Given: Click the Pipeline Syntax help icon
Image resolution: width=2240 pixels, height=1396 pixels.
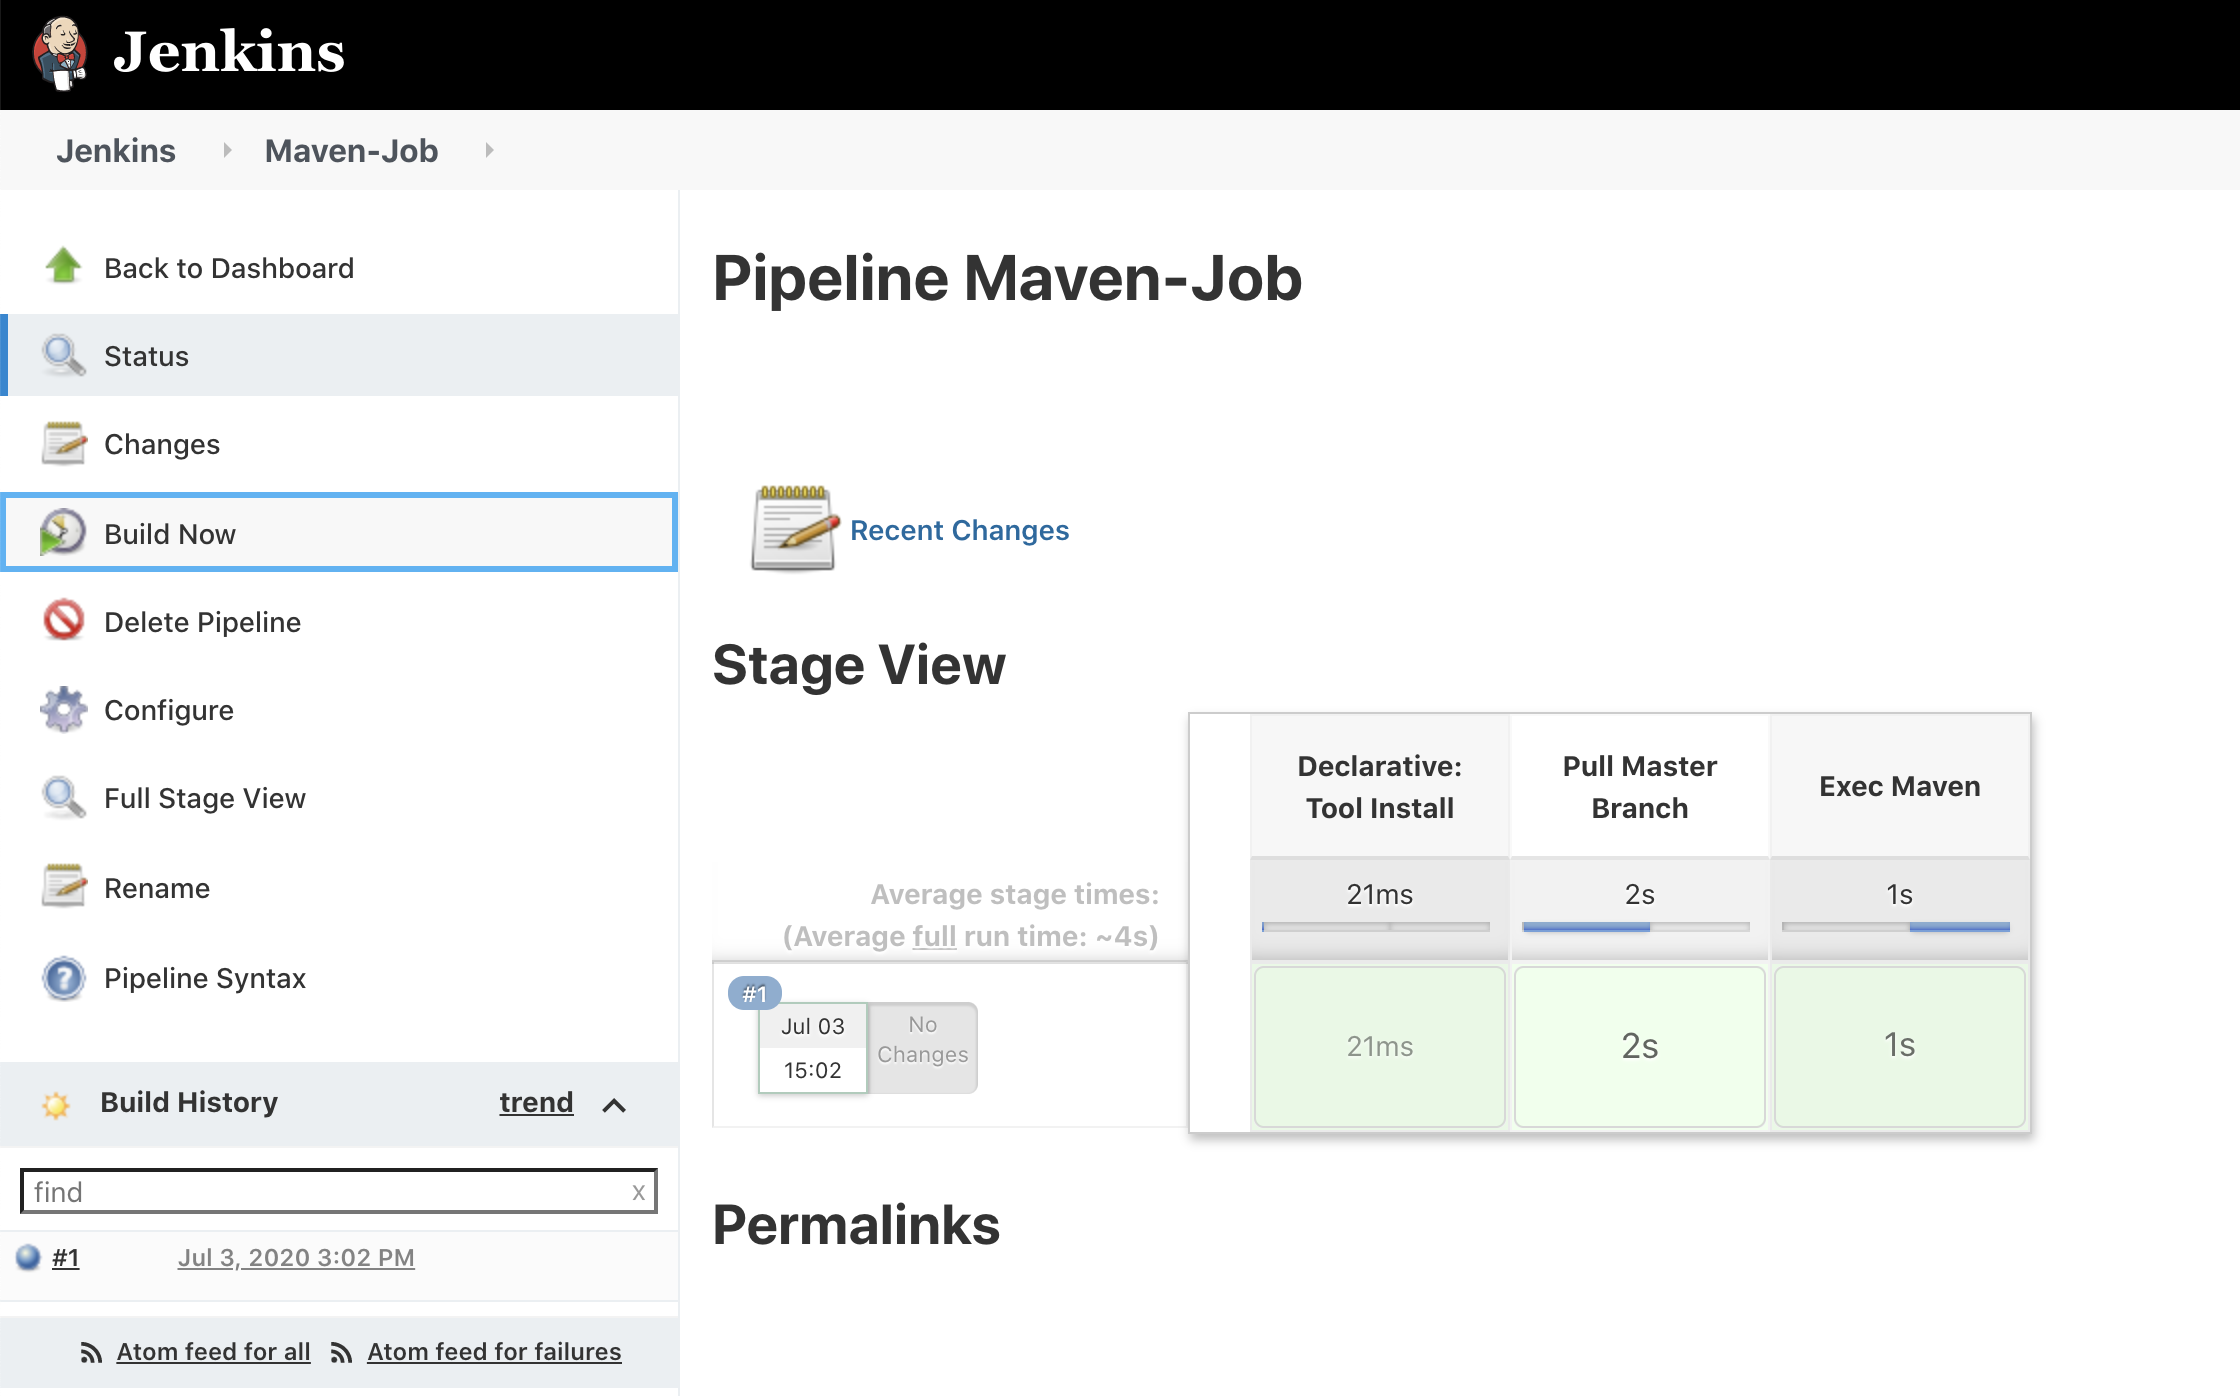Looking at the screenshot, I should pos(62,978).
